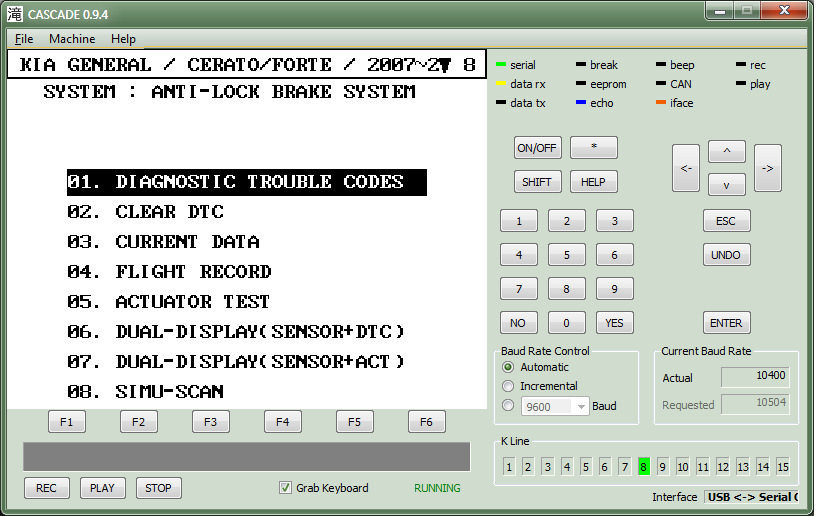Click the ON/OFF button
Viewport: 819px width, 516px height.
click(x=537, y=148)
